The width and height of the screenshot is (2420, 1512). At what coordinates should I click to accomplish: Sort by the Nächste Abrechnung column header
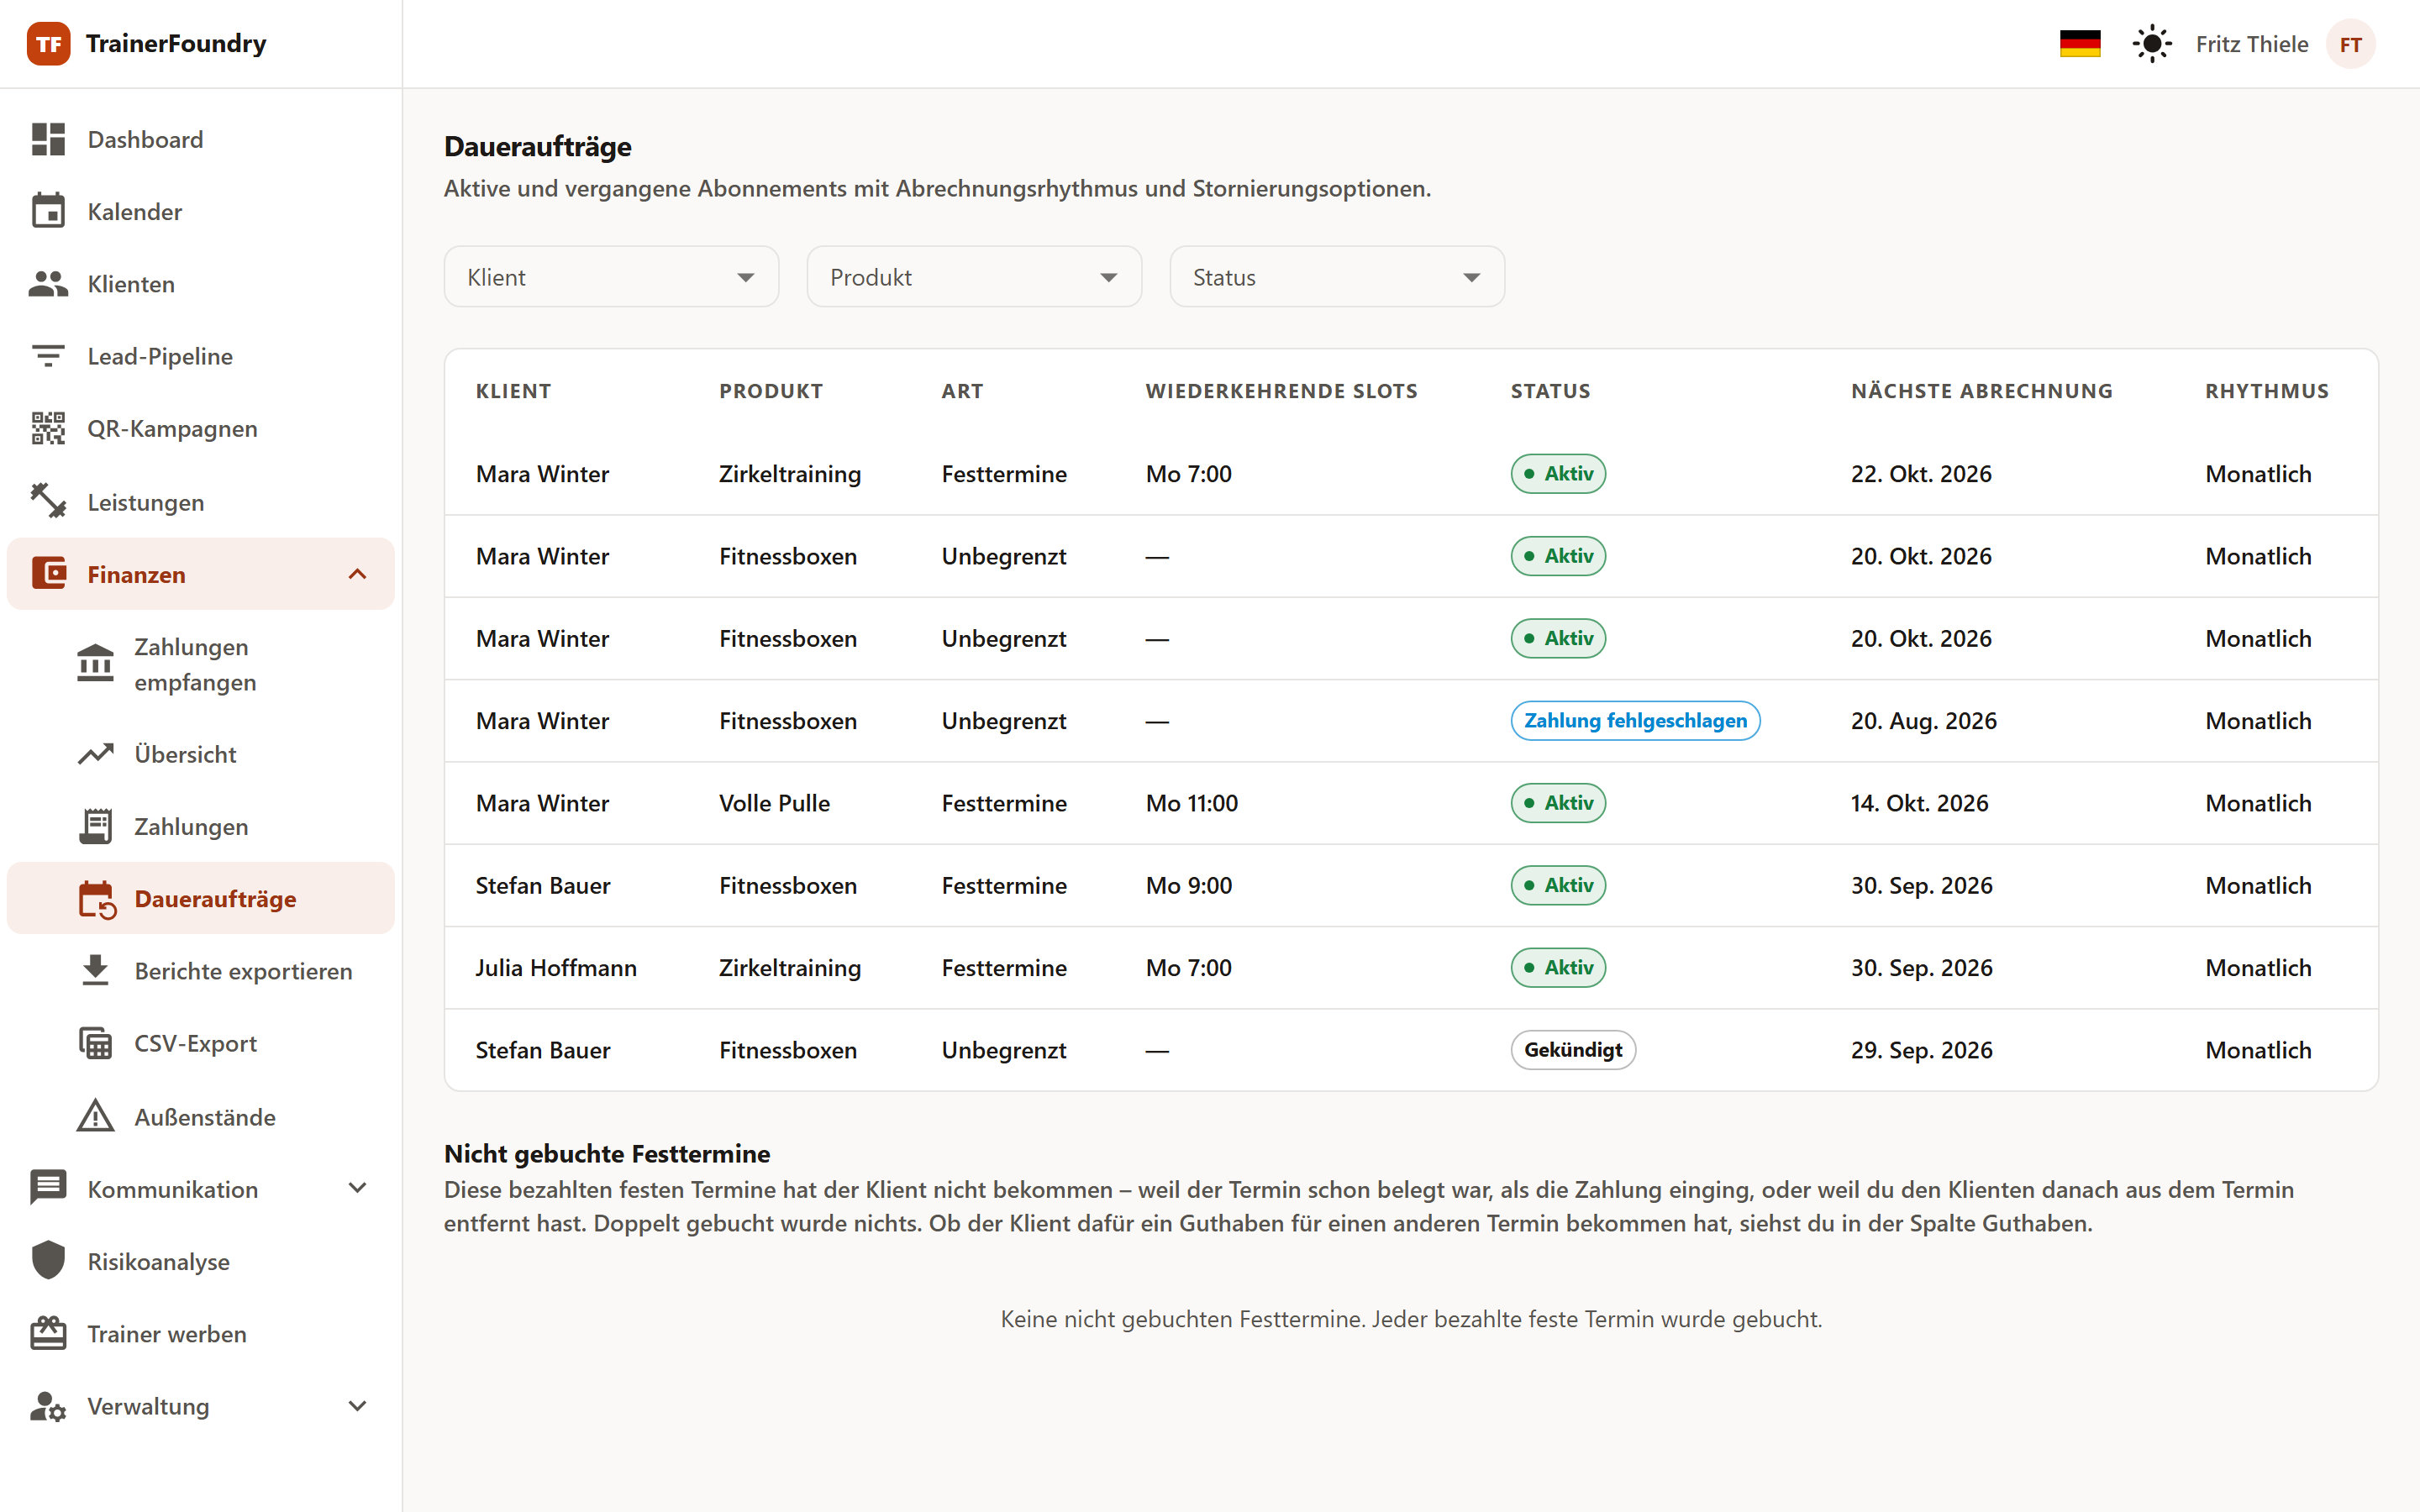pyautogui.click(x=1981, y=391)
